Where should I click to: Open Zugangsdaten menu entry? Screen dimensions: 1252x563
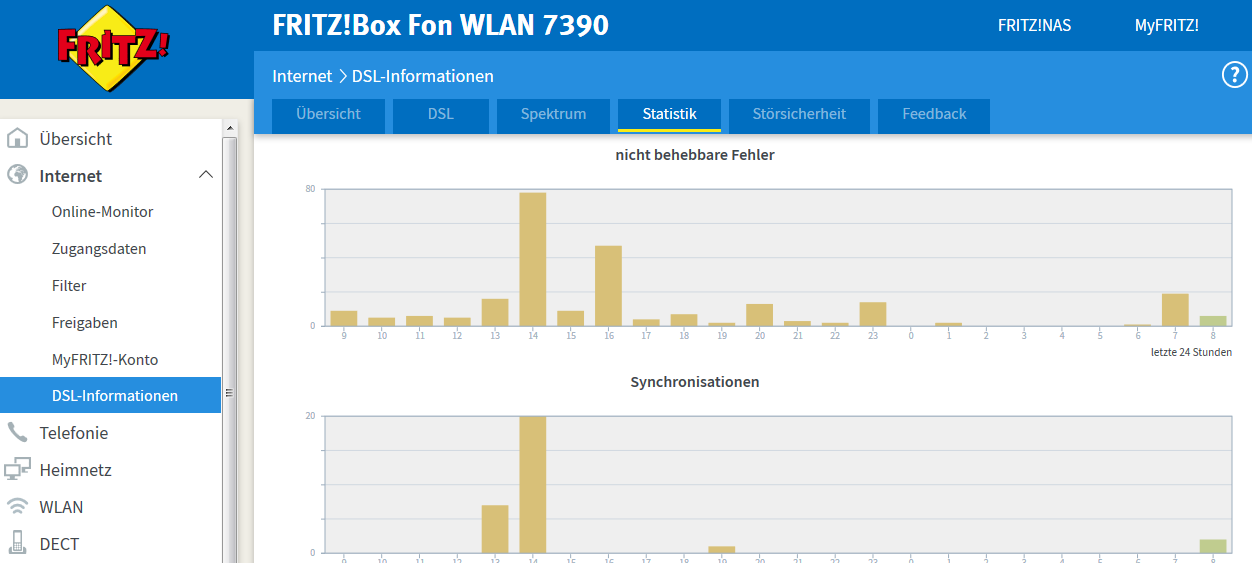point(99,249)
